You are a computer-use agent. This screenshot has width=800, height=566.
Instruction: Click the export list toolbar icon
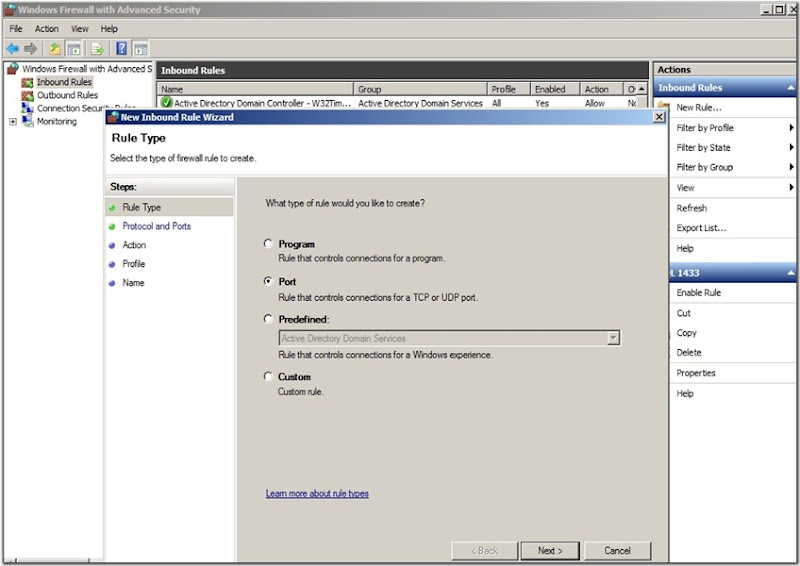(x=97, y=49)
